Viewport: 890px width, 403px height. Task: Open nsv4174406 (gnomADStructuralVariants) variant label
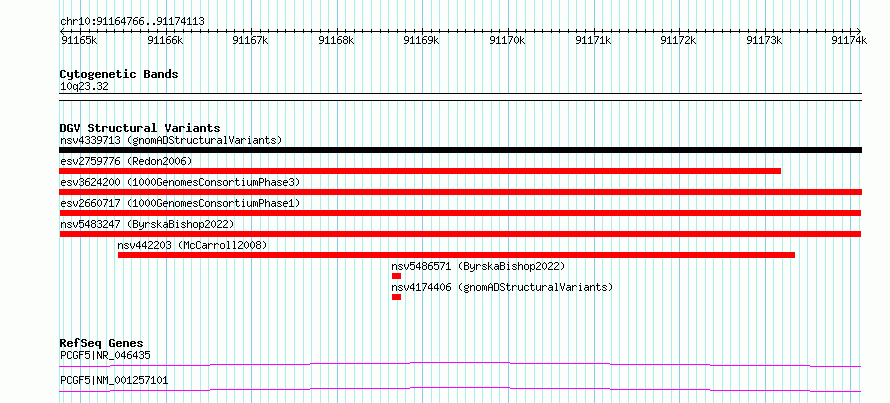coord(502,287)
